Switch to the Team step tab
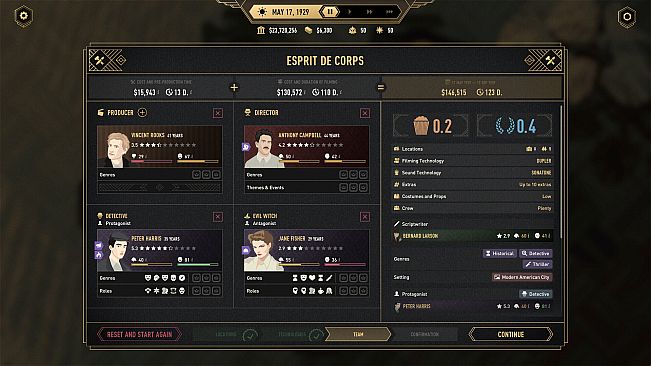Viewport: 651px width, 366px height. [358, 334]
